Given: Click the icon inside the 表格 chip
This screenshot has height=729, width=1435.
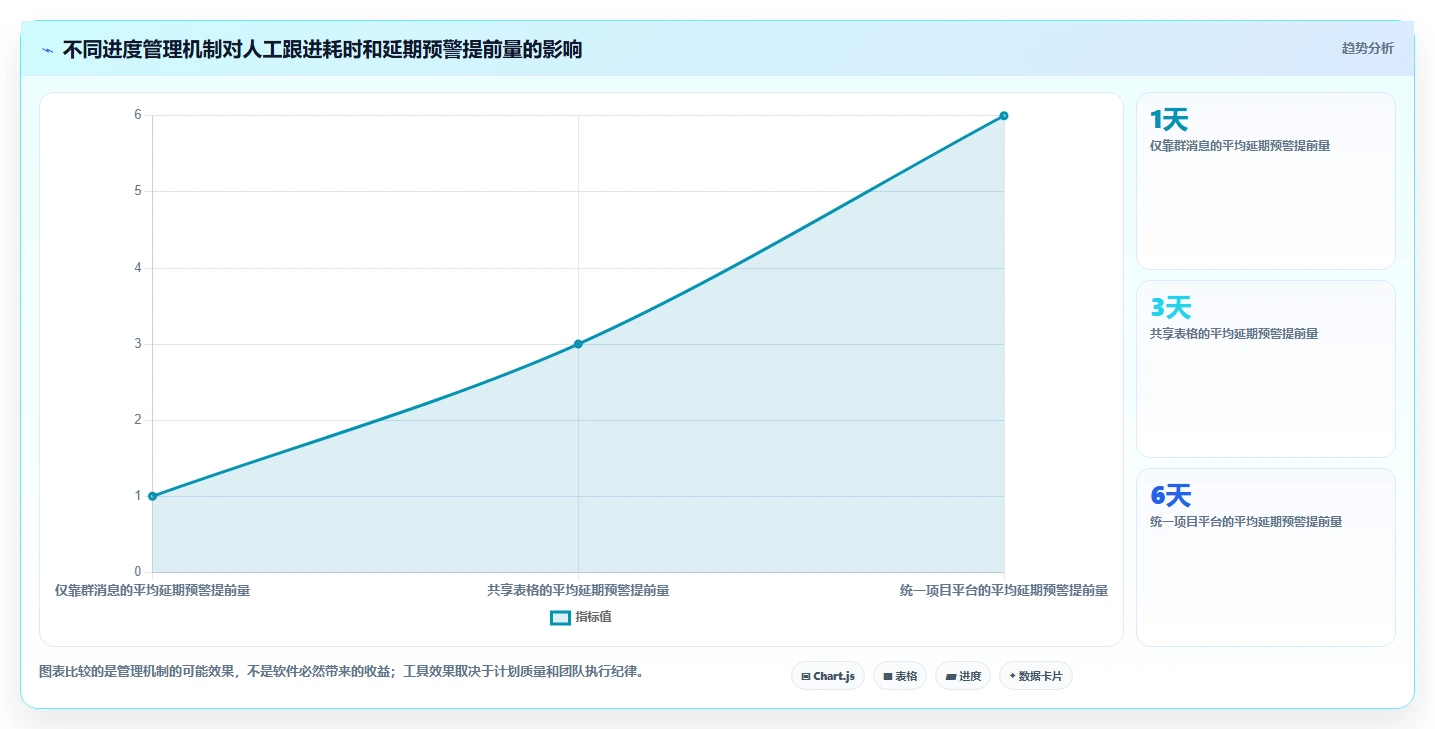Looking at the screenshot, I should pos(887,677).
